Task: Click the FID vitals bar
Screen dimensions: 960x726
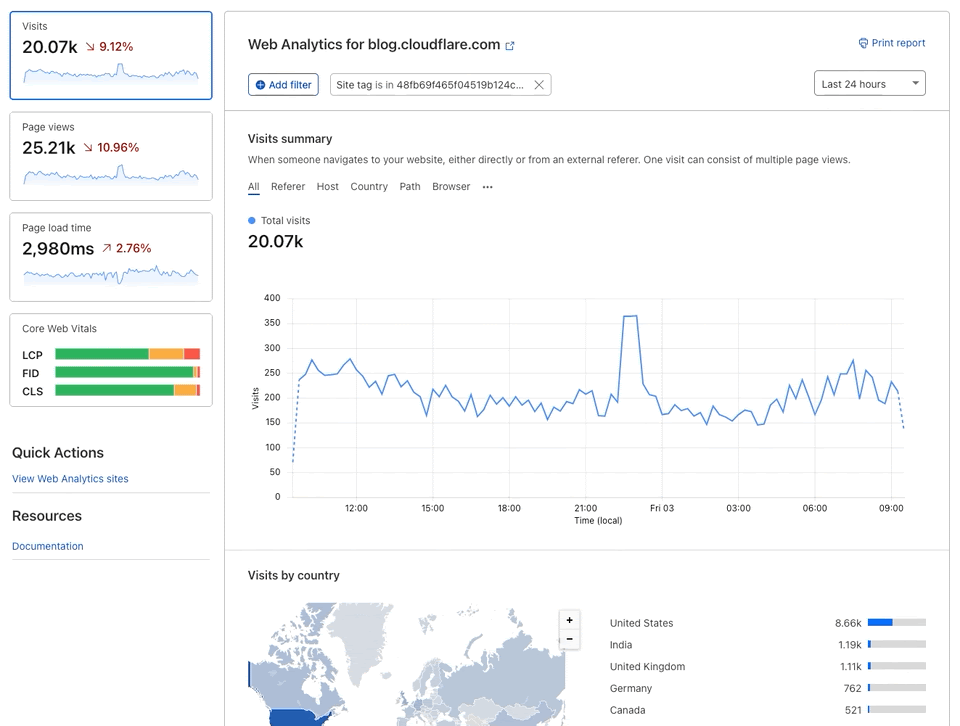Action: pyautogui.click(x=127, y=372)
